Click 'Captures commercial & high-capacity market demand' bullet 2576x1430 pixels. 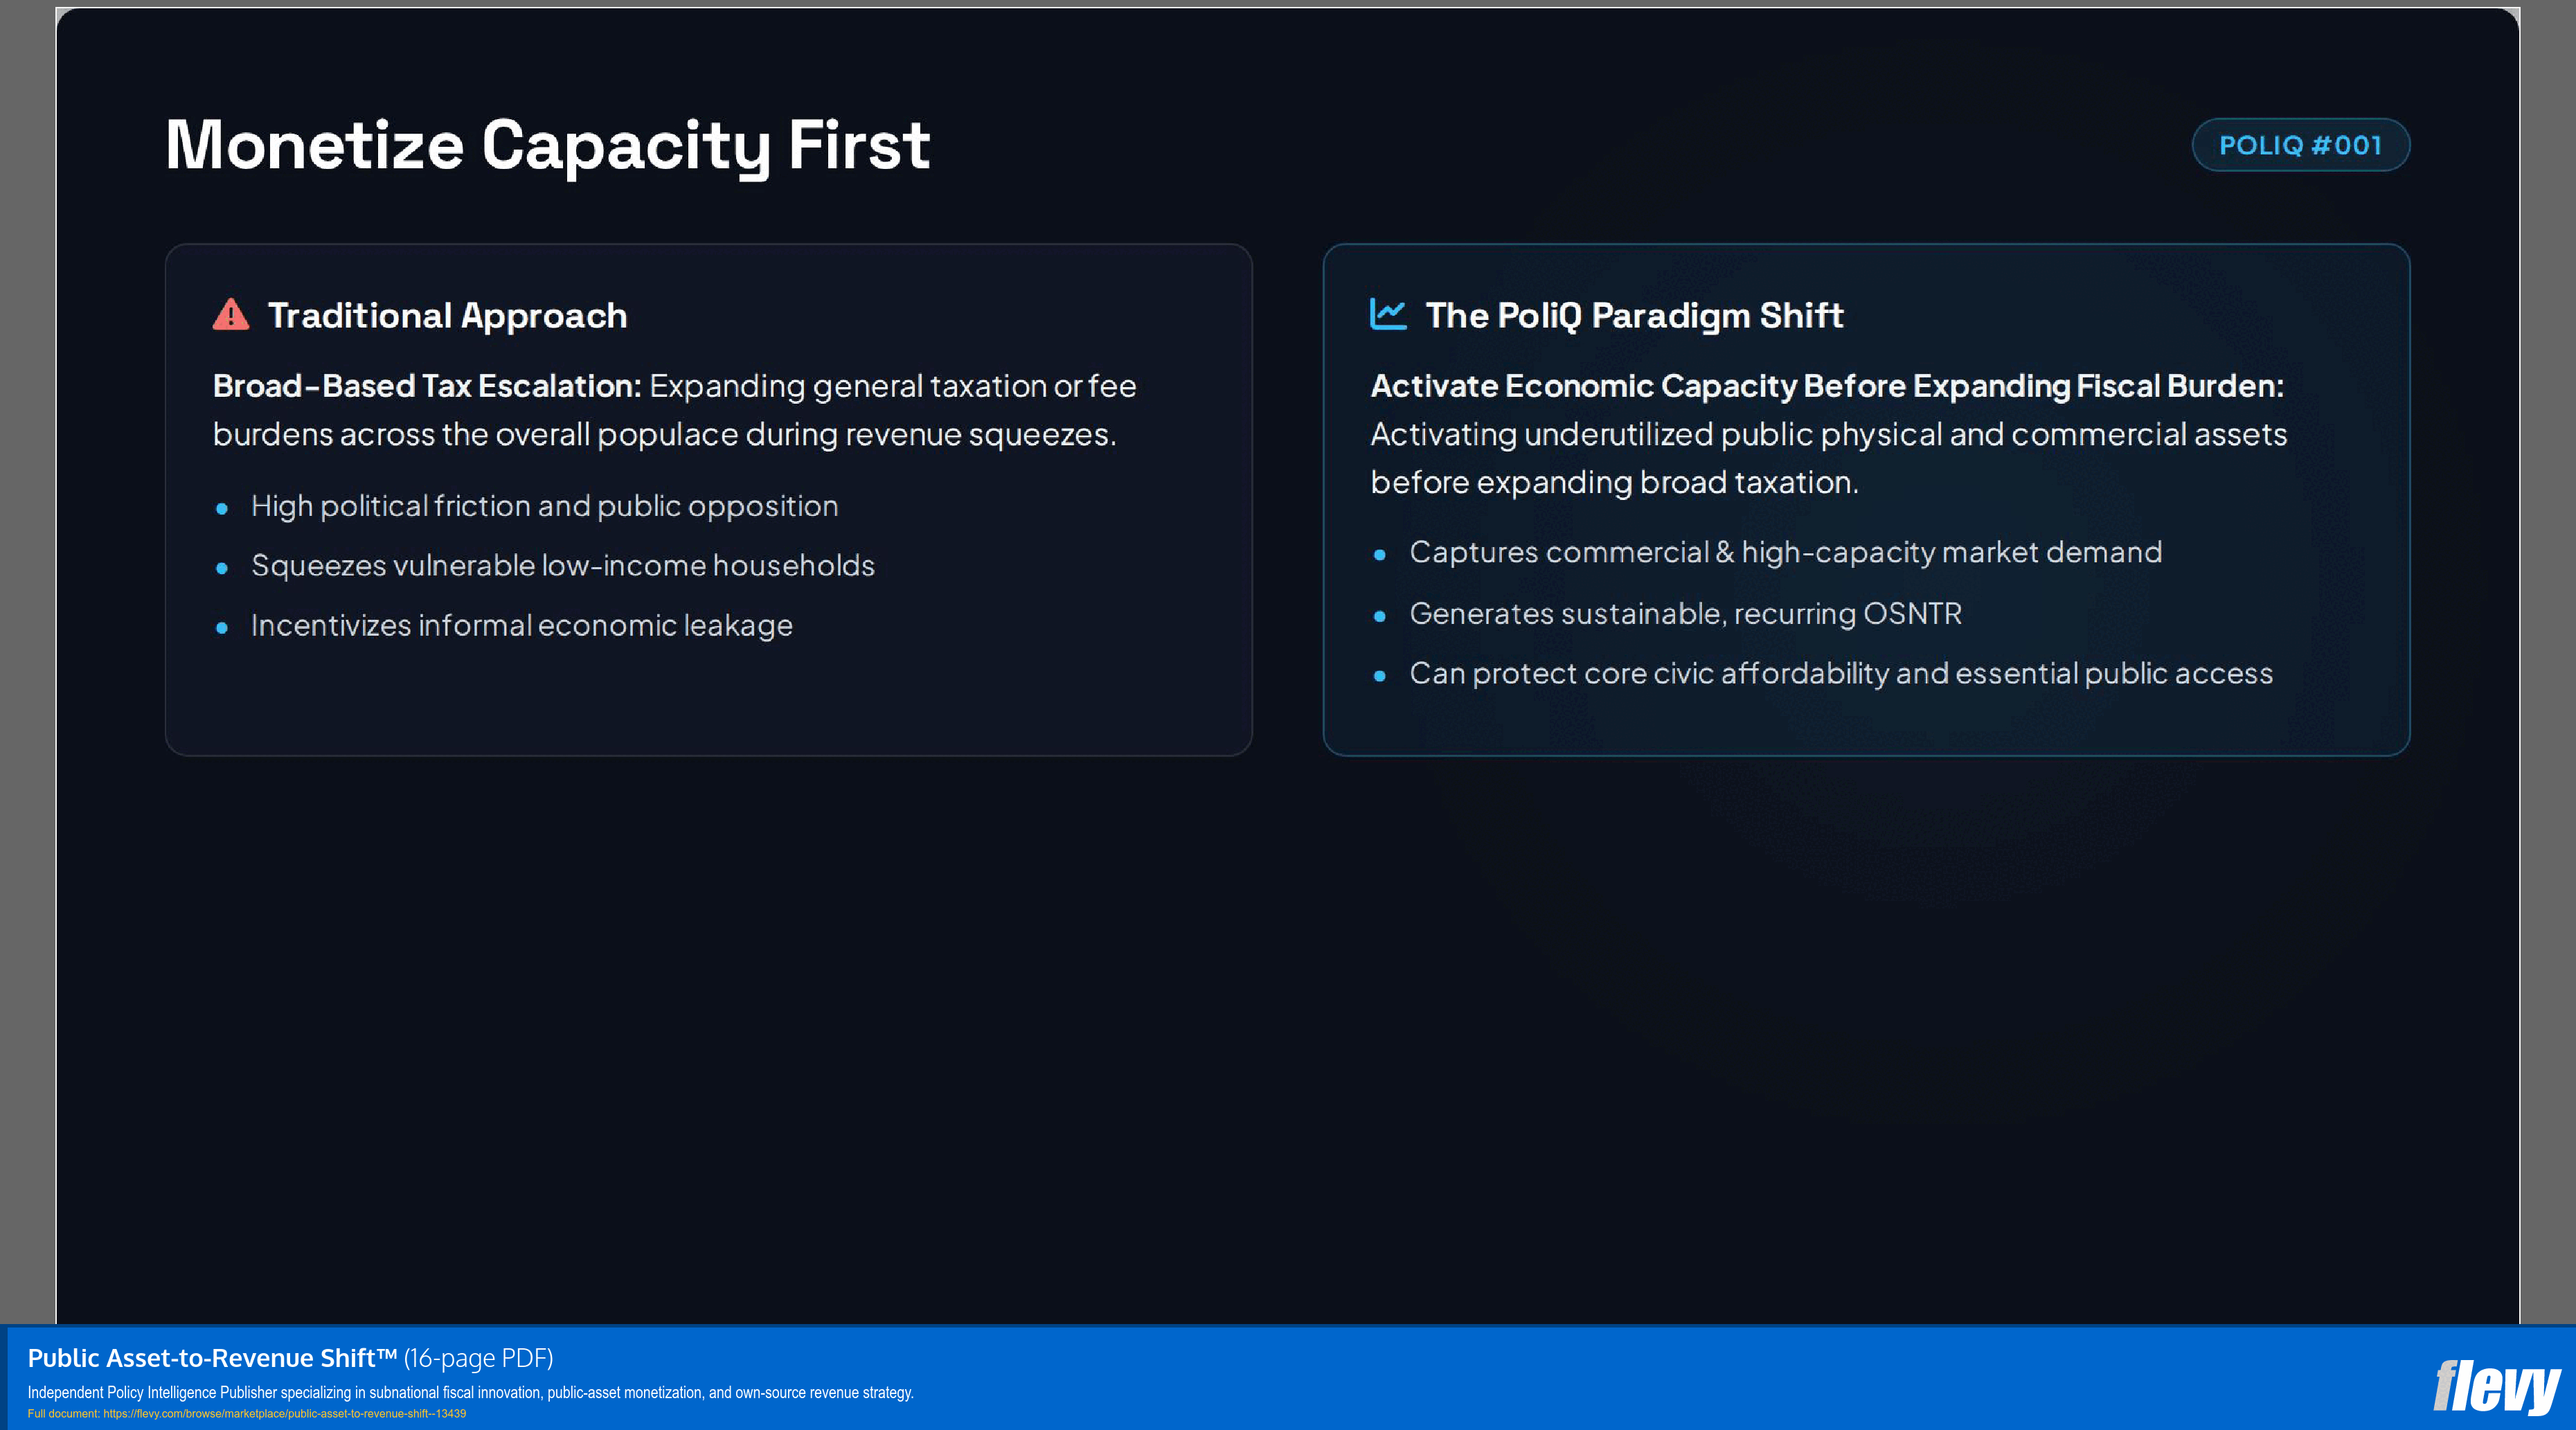coord(1785,552)
